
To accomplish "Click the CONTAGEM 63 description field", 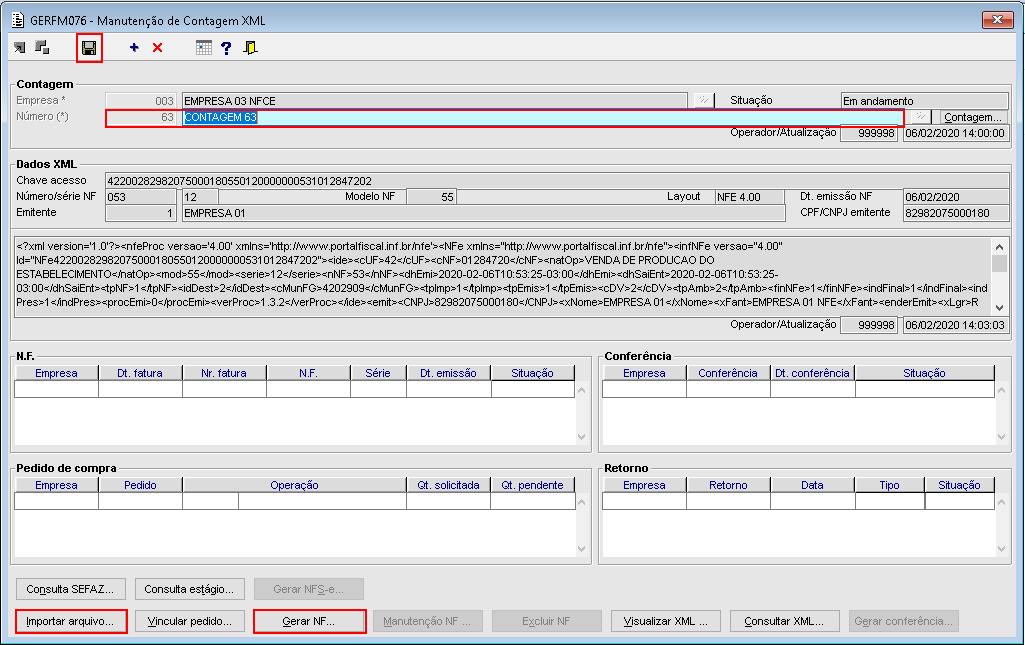I will click(541, 117).
